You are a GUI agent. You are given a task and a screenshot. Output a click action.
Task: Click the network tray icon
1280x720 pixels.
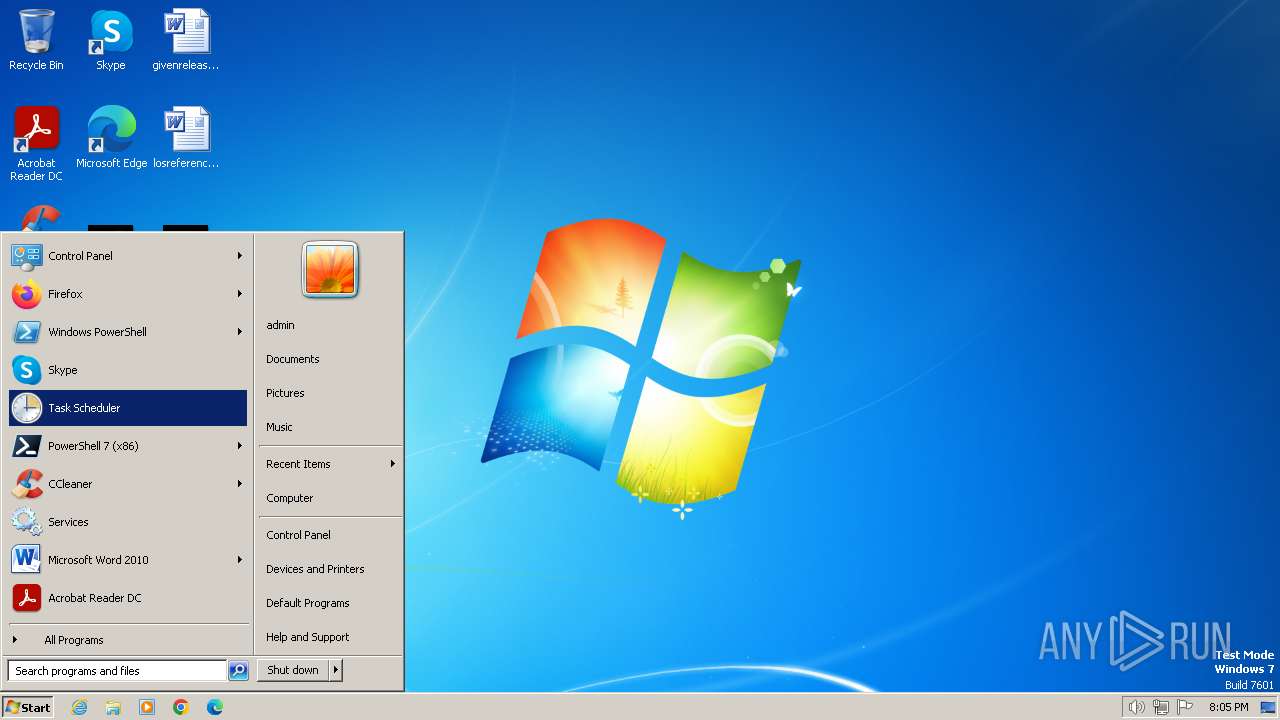[1161, 707]
